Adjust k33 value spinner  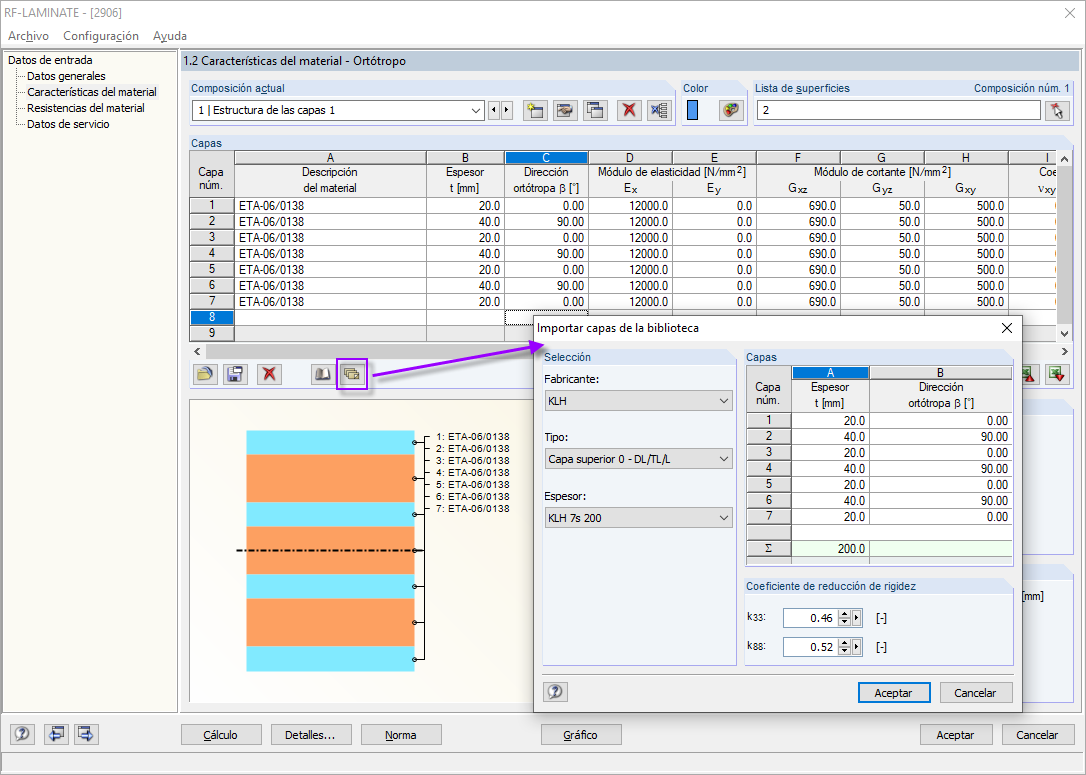[x=844, y=618]
